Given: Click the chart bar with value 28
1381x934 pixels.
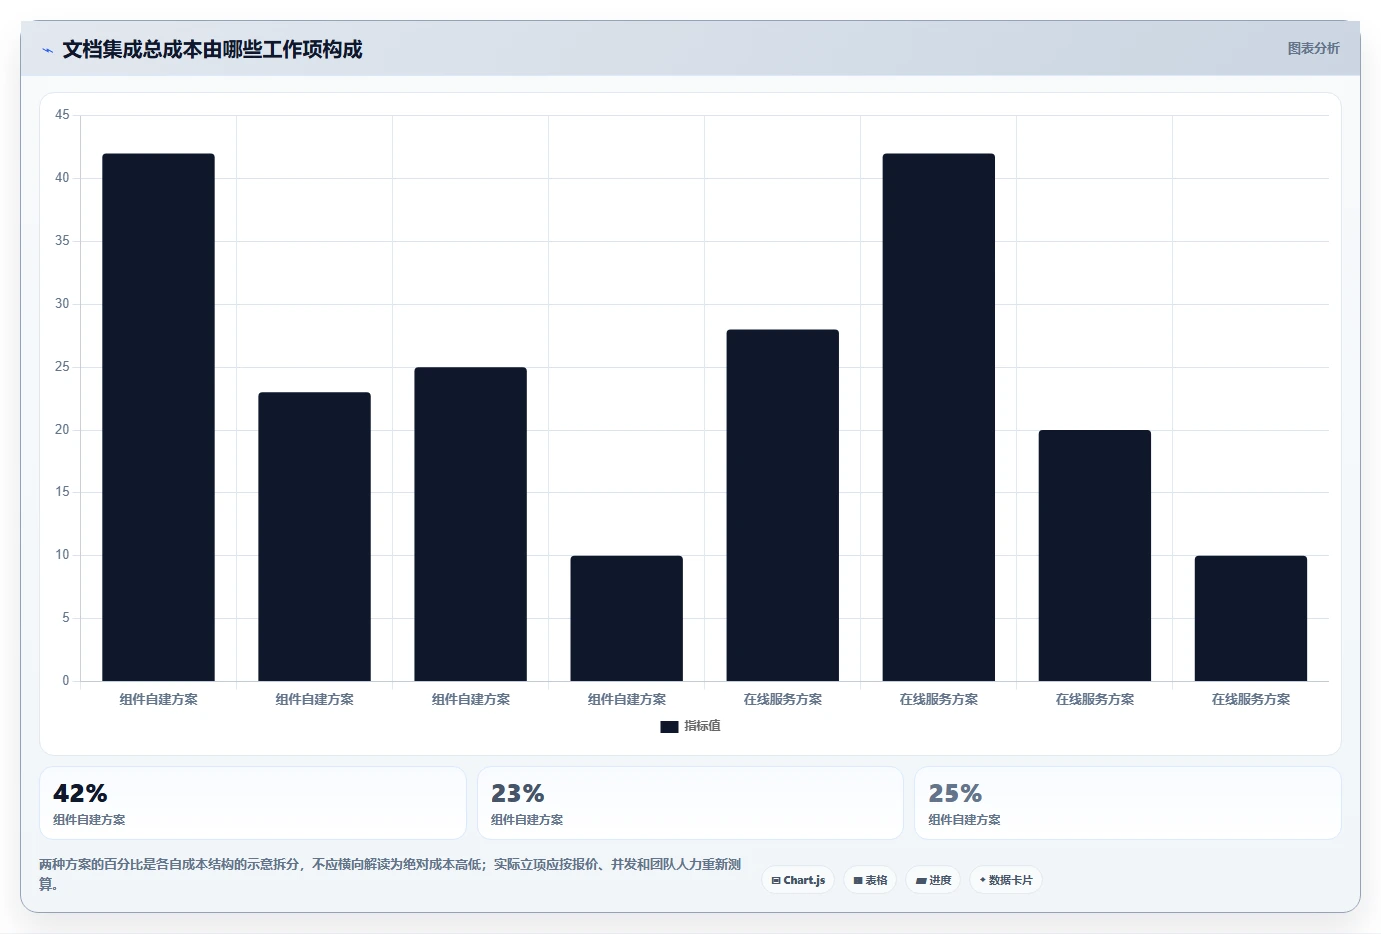Looking at the screenshot, I should (x=782, y=505).
